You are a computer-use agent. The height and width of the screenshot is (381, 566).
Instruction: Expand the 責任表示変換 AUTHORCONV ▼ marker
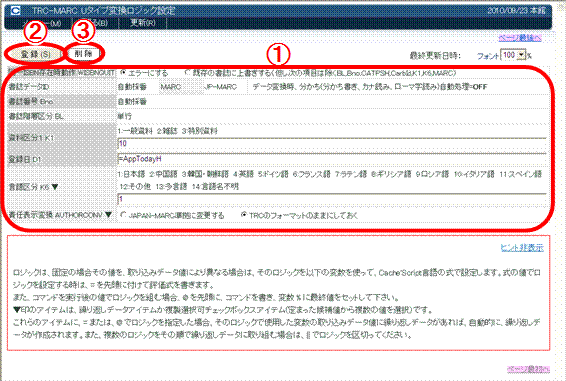pos(108,215)
